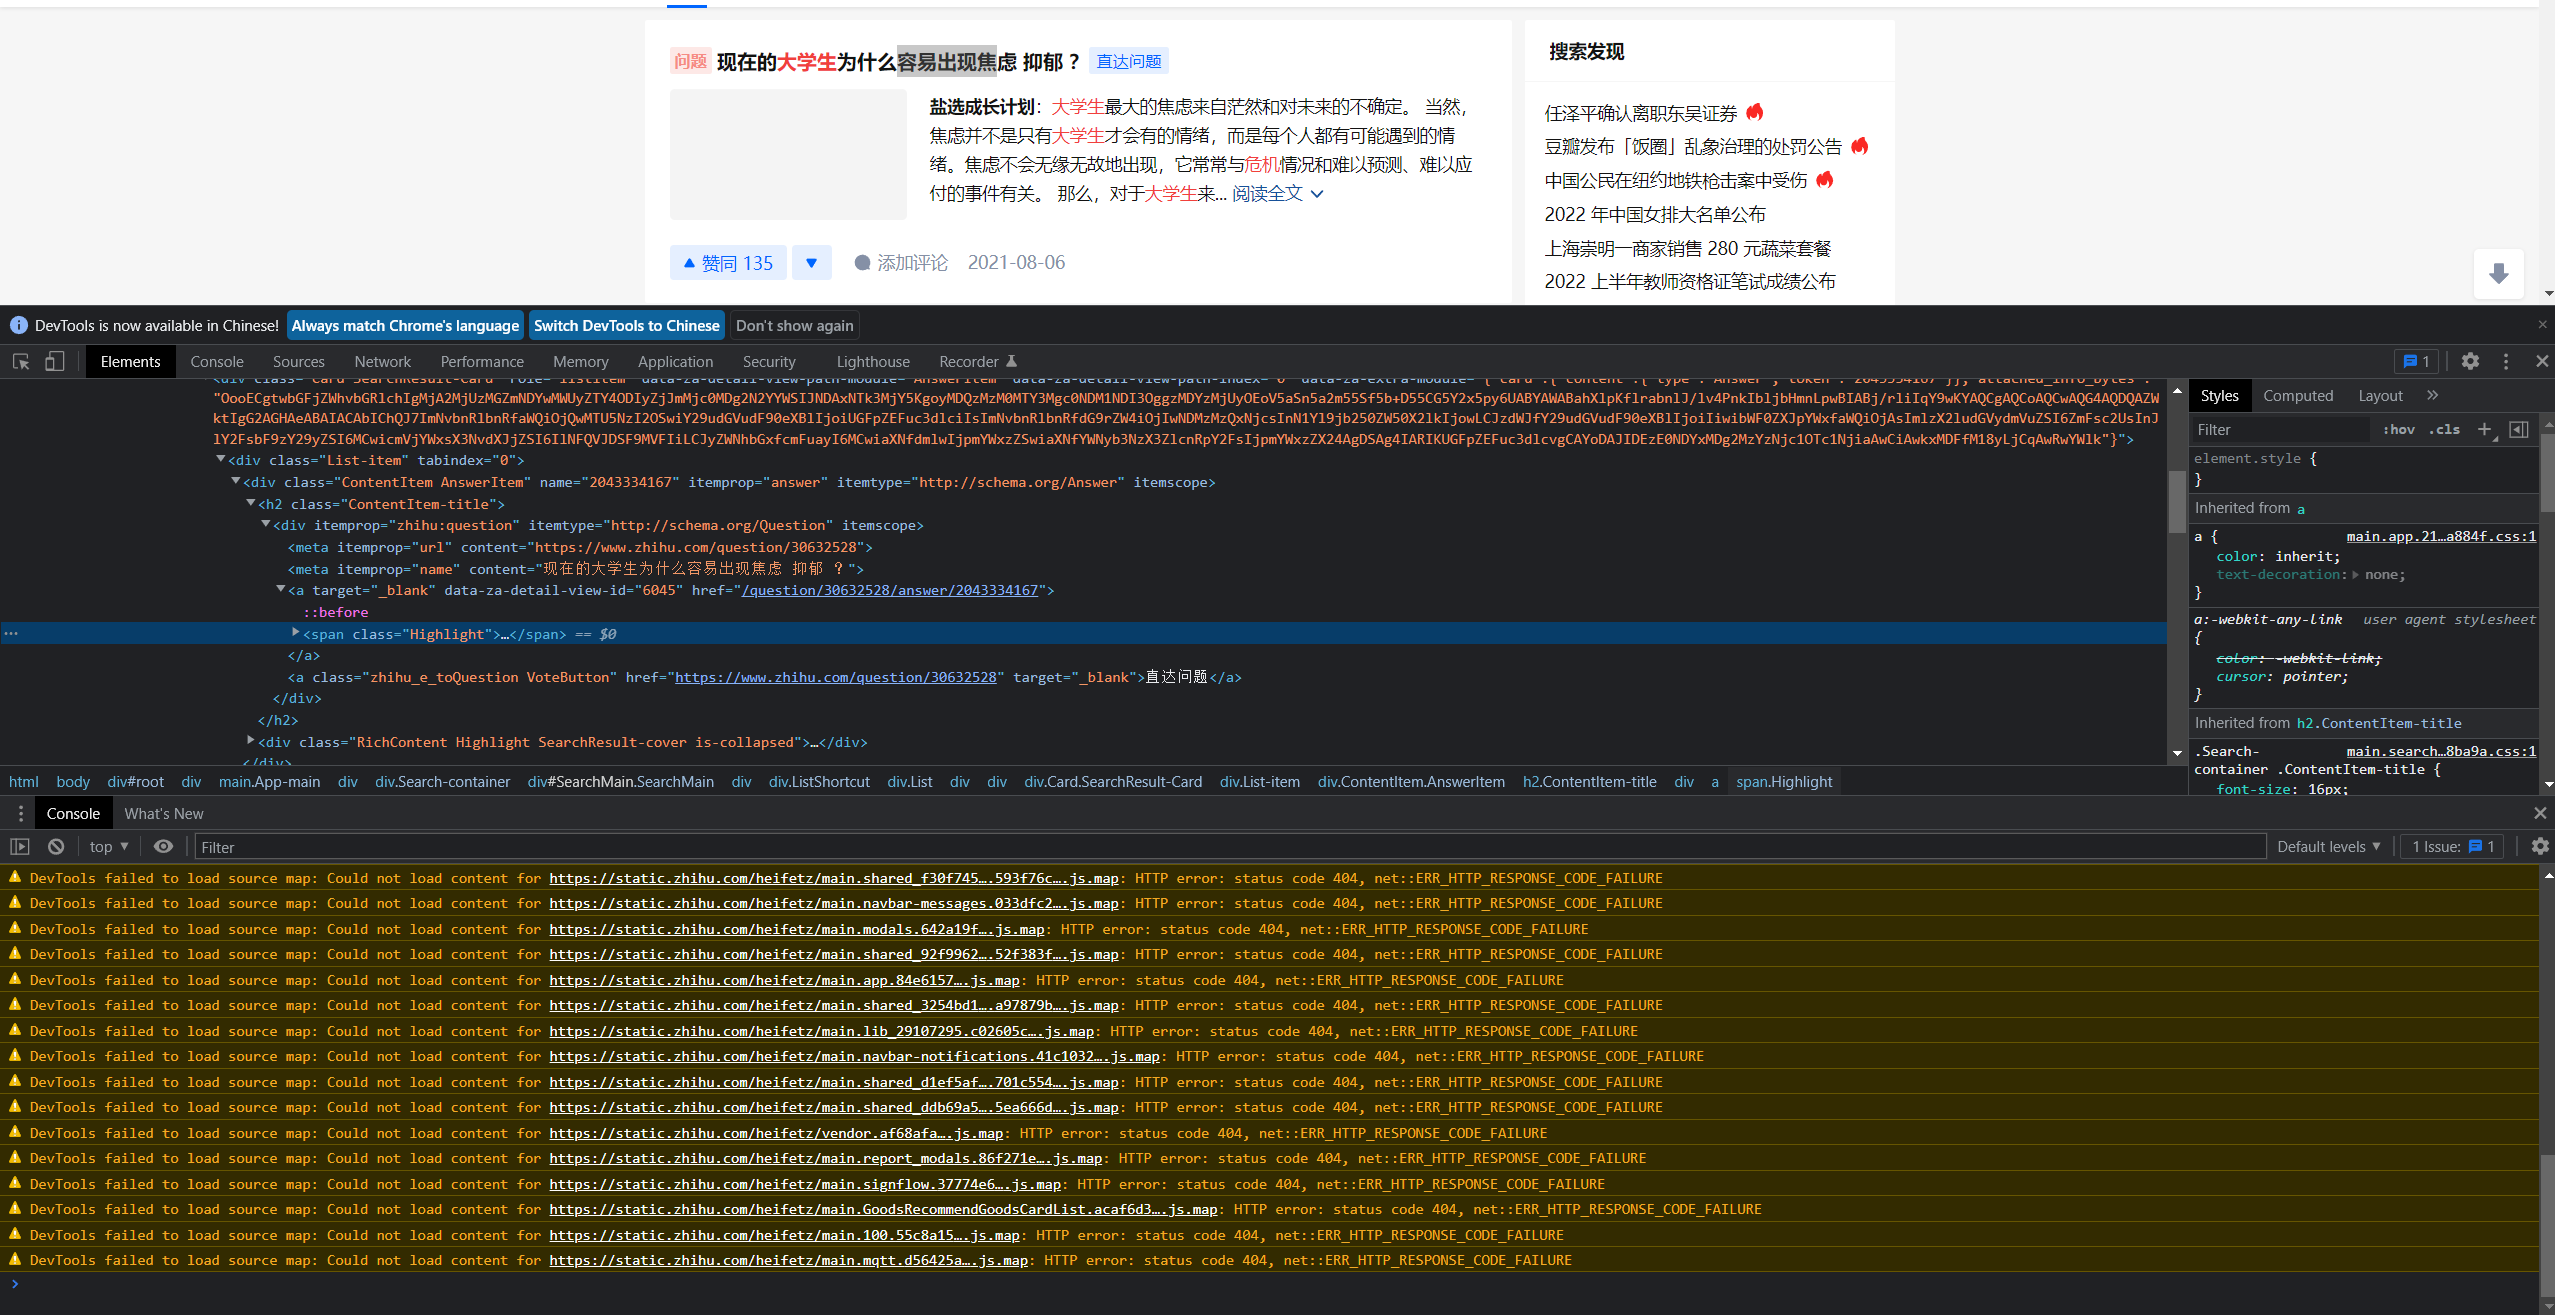Toggle class editor with .cls button
The image size is (2555, 1315).
(2445, 429)
